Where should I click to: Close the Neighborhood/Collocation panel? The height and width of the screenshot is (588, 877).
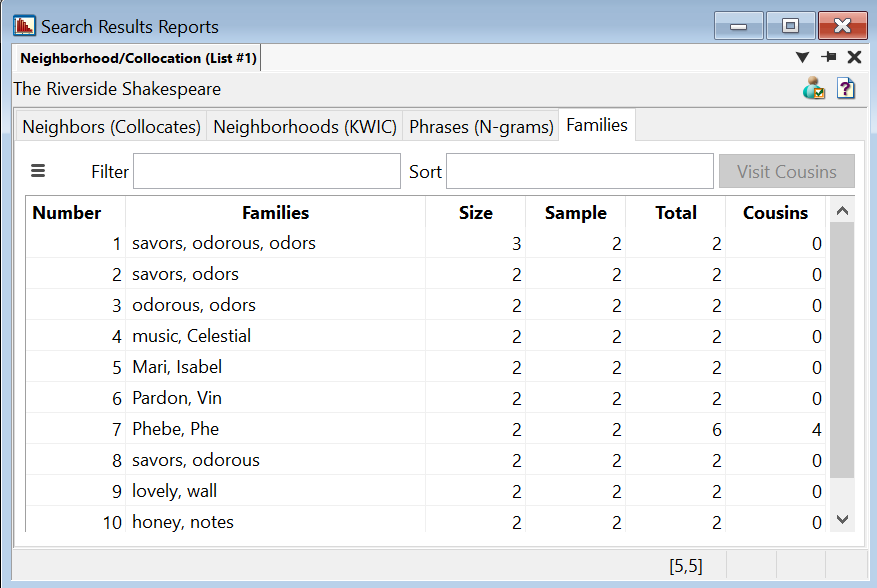[x=854, y=58]
